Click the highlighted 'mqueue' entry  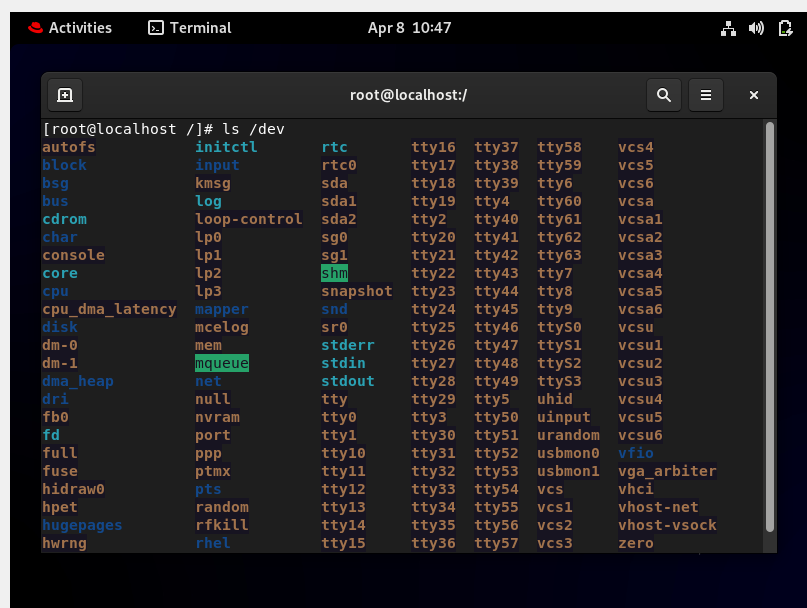point(221,363)
